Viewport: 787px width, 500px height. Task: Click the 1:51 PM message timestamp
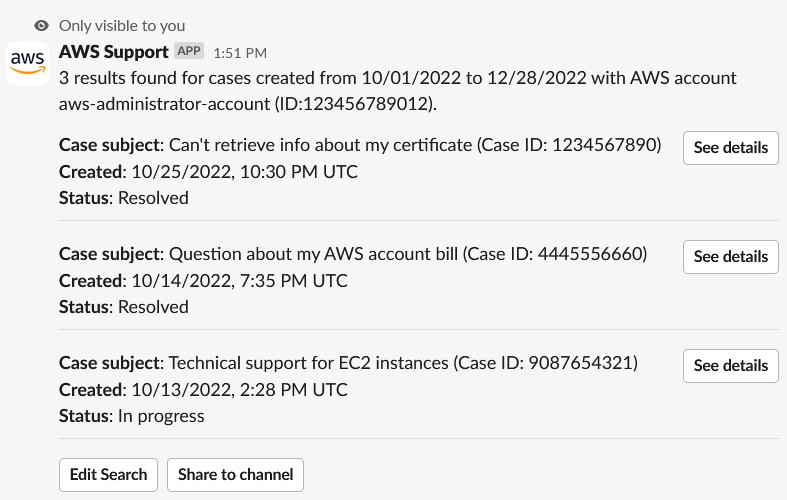click(x=240, y=52)
